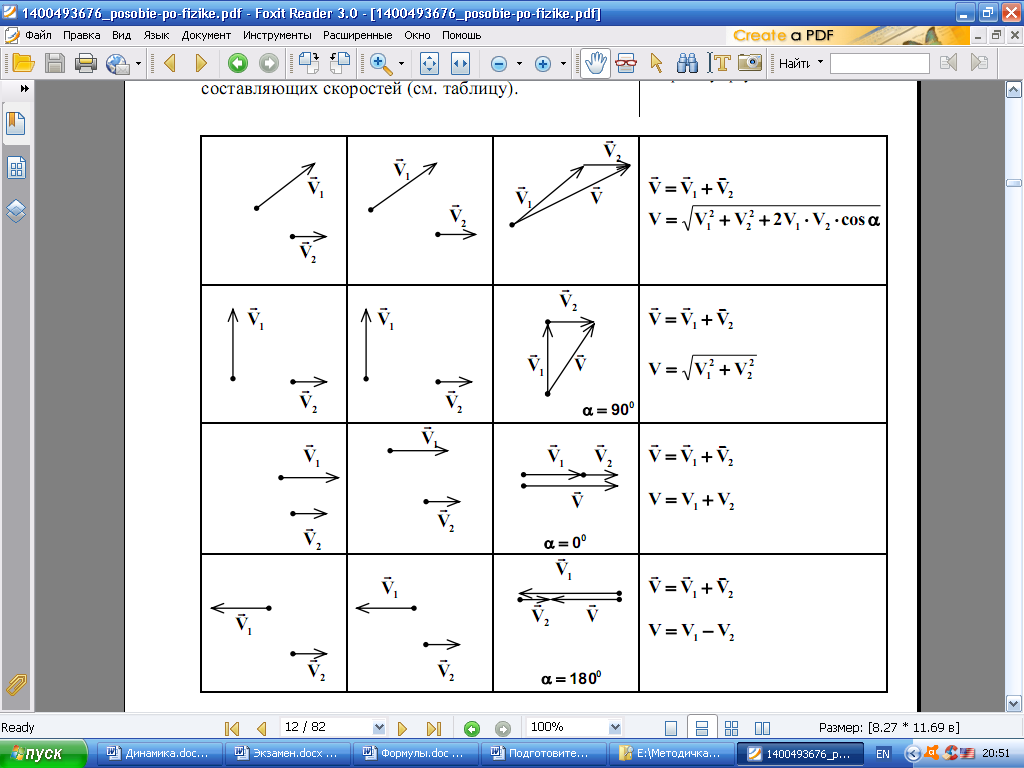Viewport: 1024px width, 768px height.
Task: Open the Bookmarks side panel
Action: pos(16,123)
